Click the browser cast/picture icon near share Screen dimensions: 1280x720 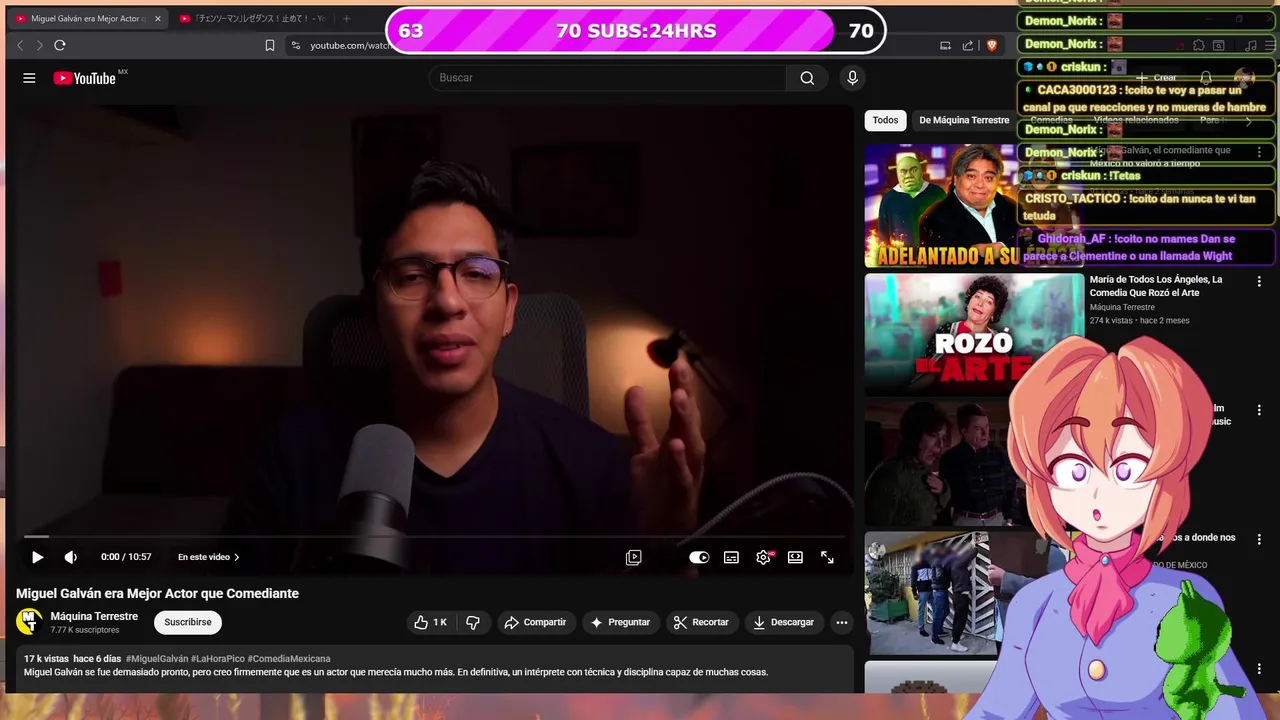(x=945, y=45)
